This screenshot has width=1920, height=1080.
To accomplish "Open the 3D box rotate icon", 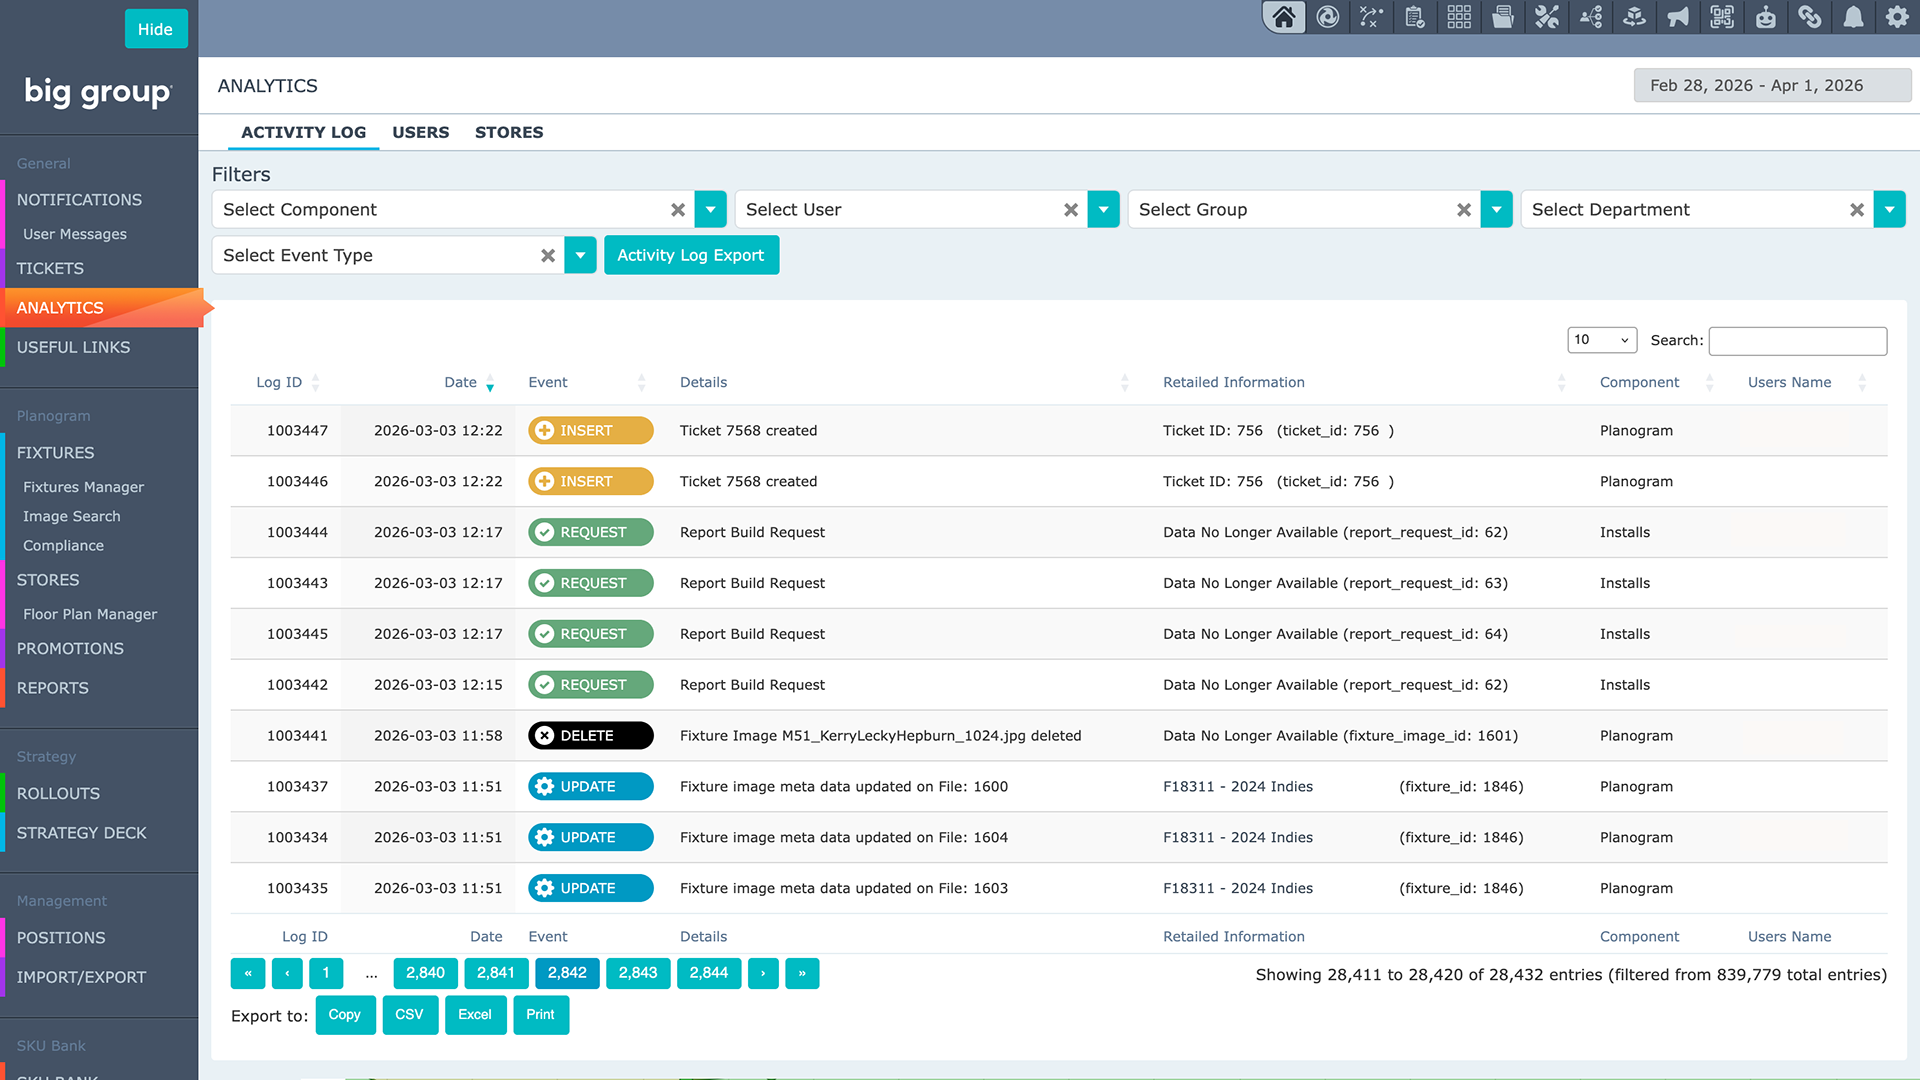I will click(x=1635, y=17).
